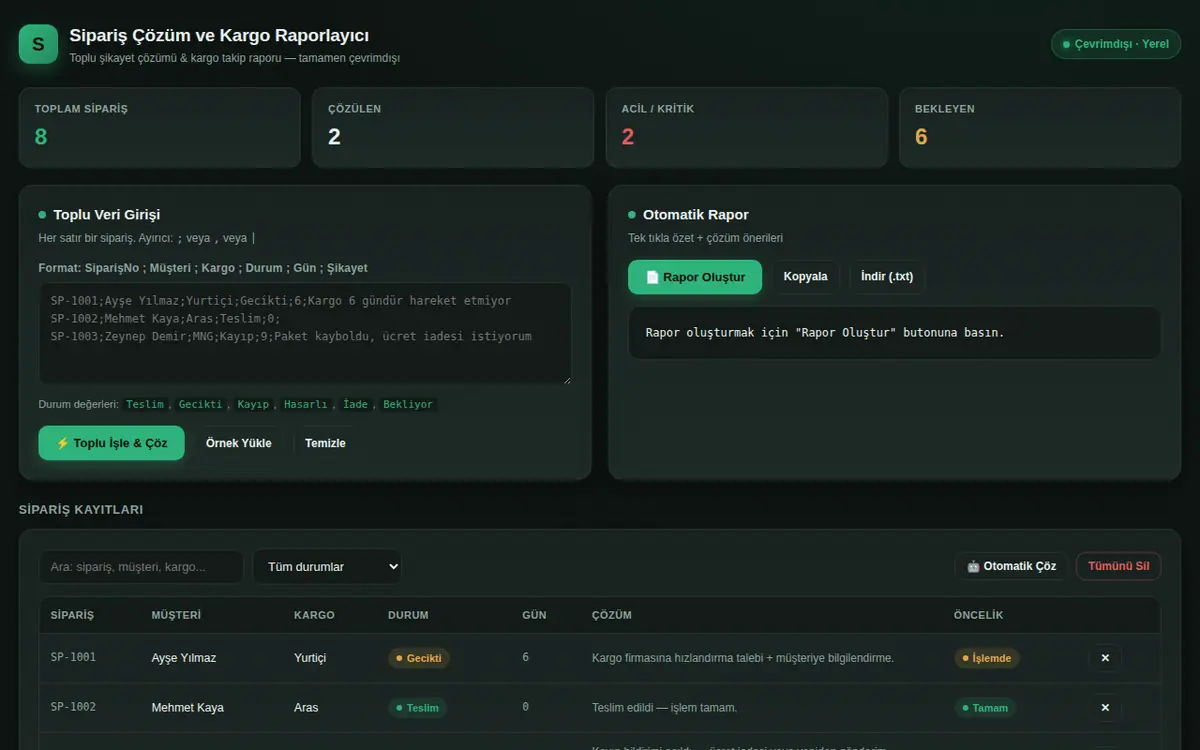
Task: Click the Hasarlı status code hint
Action: [x=306, y=404]
